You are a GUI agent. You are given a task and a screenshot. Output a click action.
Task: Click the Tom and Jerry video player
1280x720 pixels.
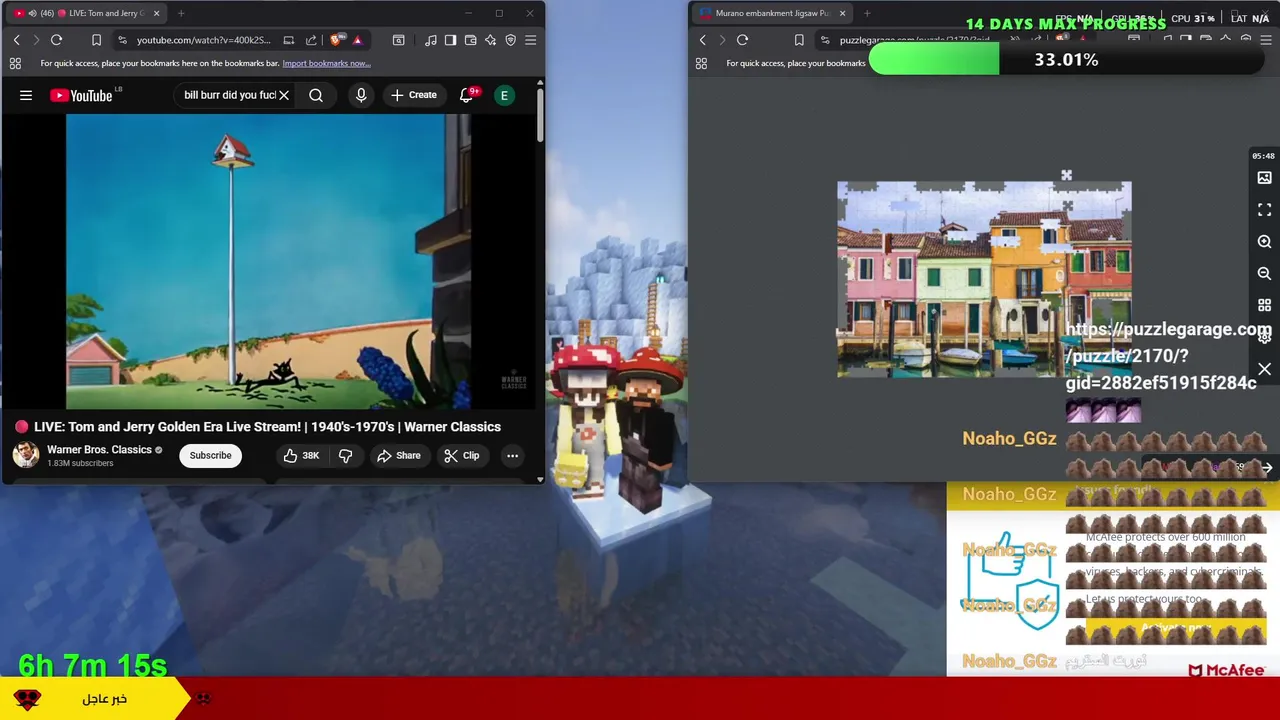tap(268, 262)
